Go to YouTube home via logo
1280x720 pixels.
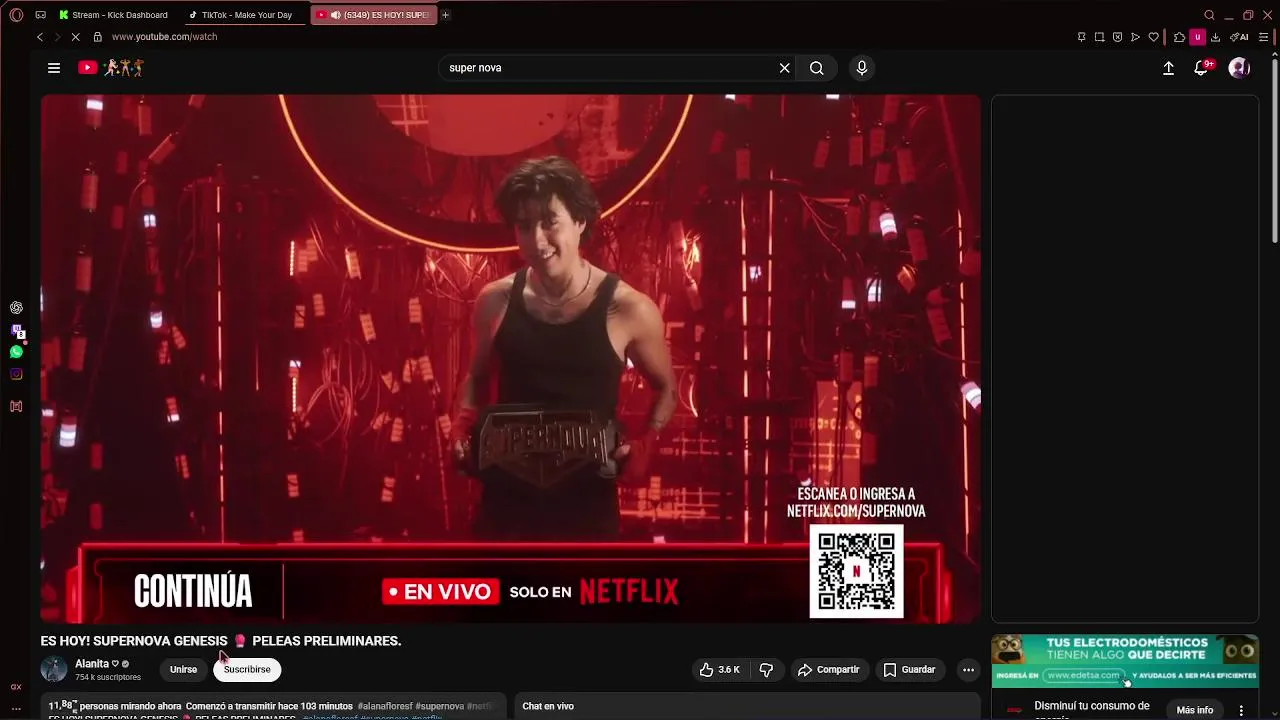[x=111, y=68]
